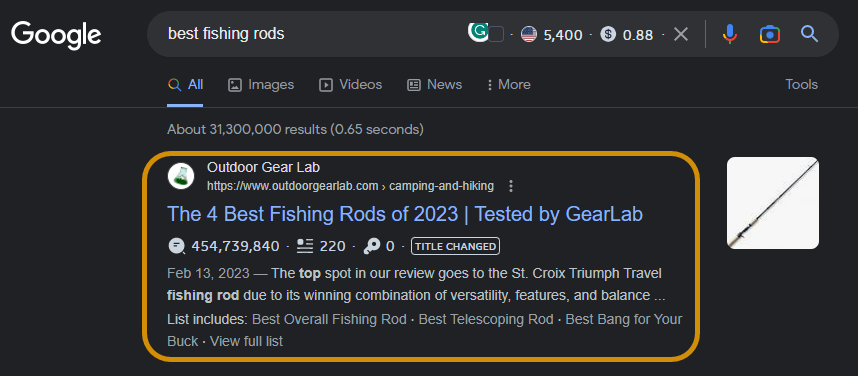Image resolution: width=858 pixels, height=376 pixels.
Task: Click the dollar CPC icon
Action: pos(608,34)
